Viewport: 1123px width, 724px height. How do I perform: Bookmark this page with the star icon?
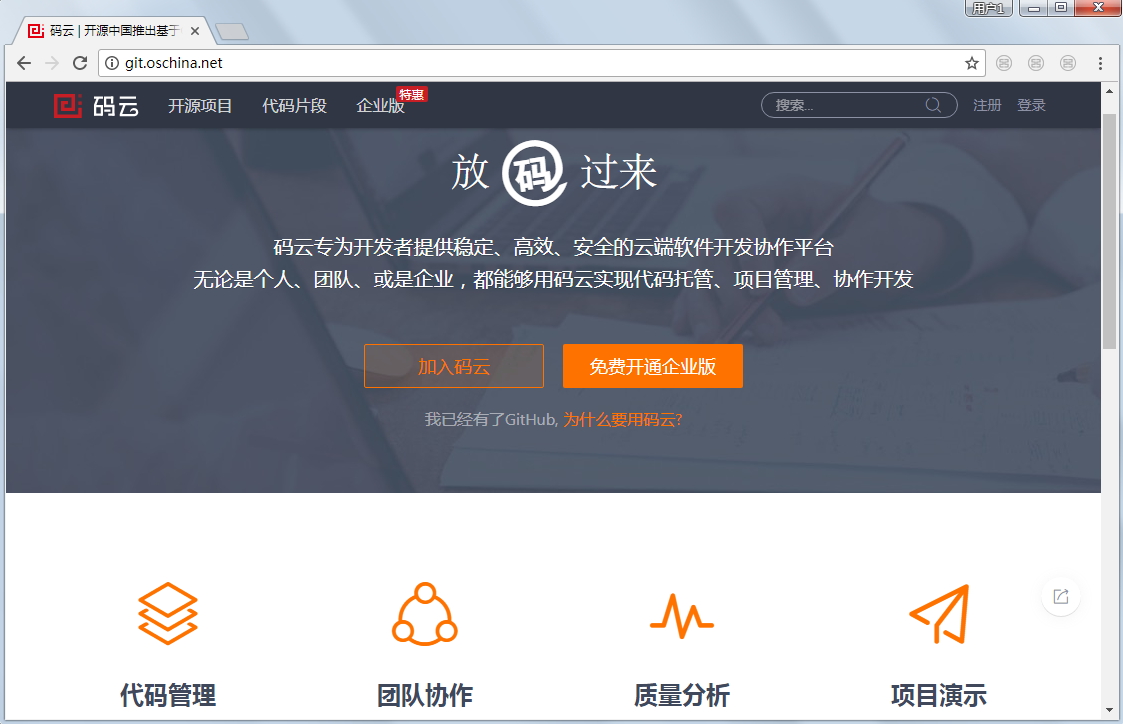pyautogui.click(x=971, y=63)
